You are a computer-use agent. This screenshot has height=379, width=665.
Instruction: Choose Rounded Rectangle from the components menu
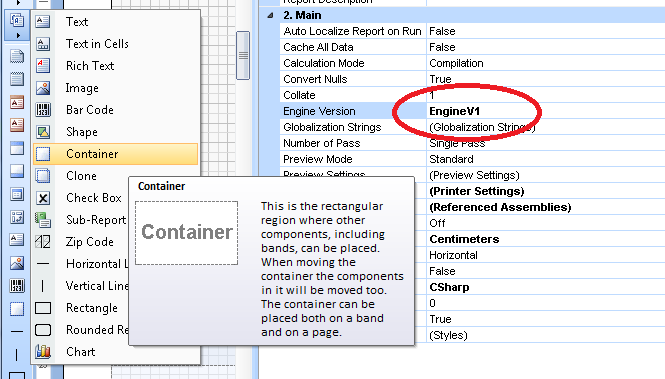(x=81, y=330)
